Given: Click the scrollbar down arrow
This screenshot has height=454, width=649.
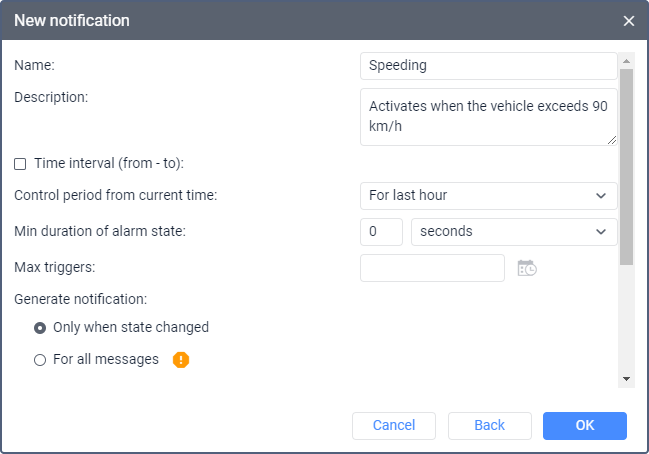Looking at the screenshot, I should pos(626,379).
